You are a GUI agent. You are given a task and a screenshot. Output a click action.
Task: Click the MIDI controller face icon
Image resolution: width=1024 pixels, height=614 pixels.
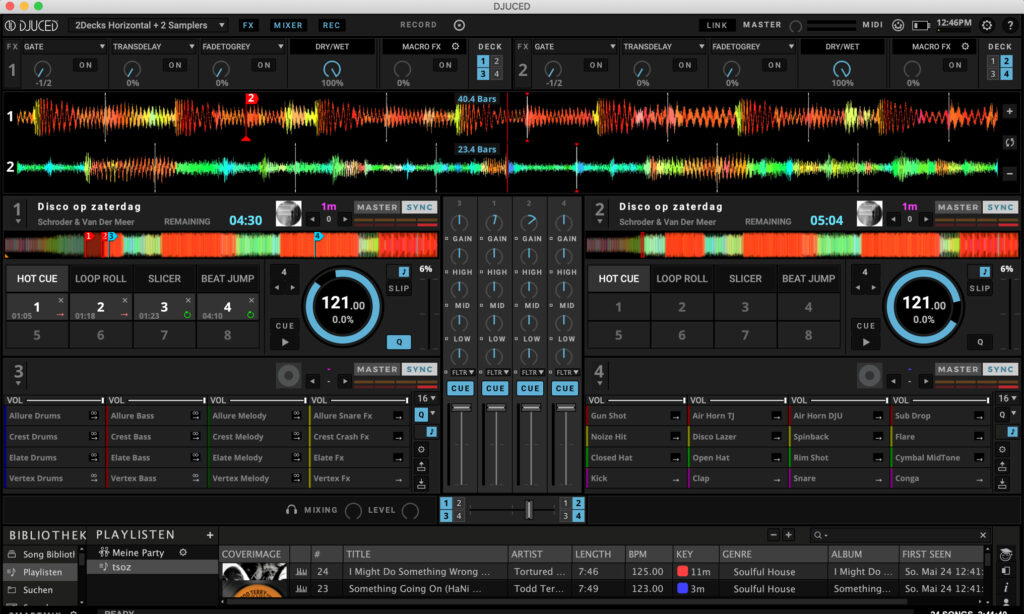tap(898, 25)
